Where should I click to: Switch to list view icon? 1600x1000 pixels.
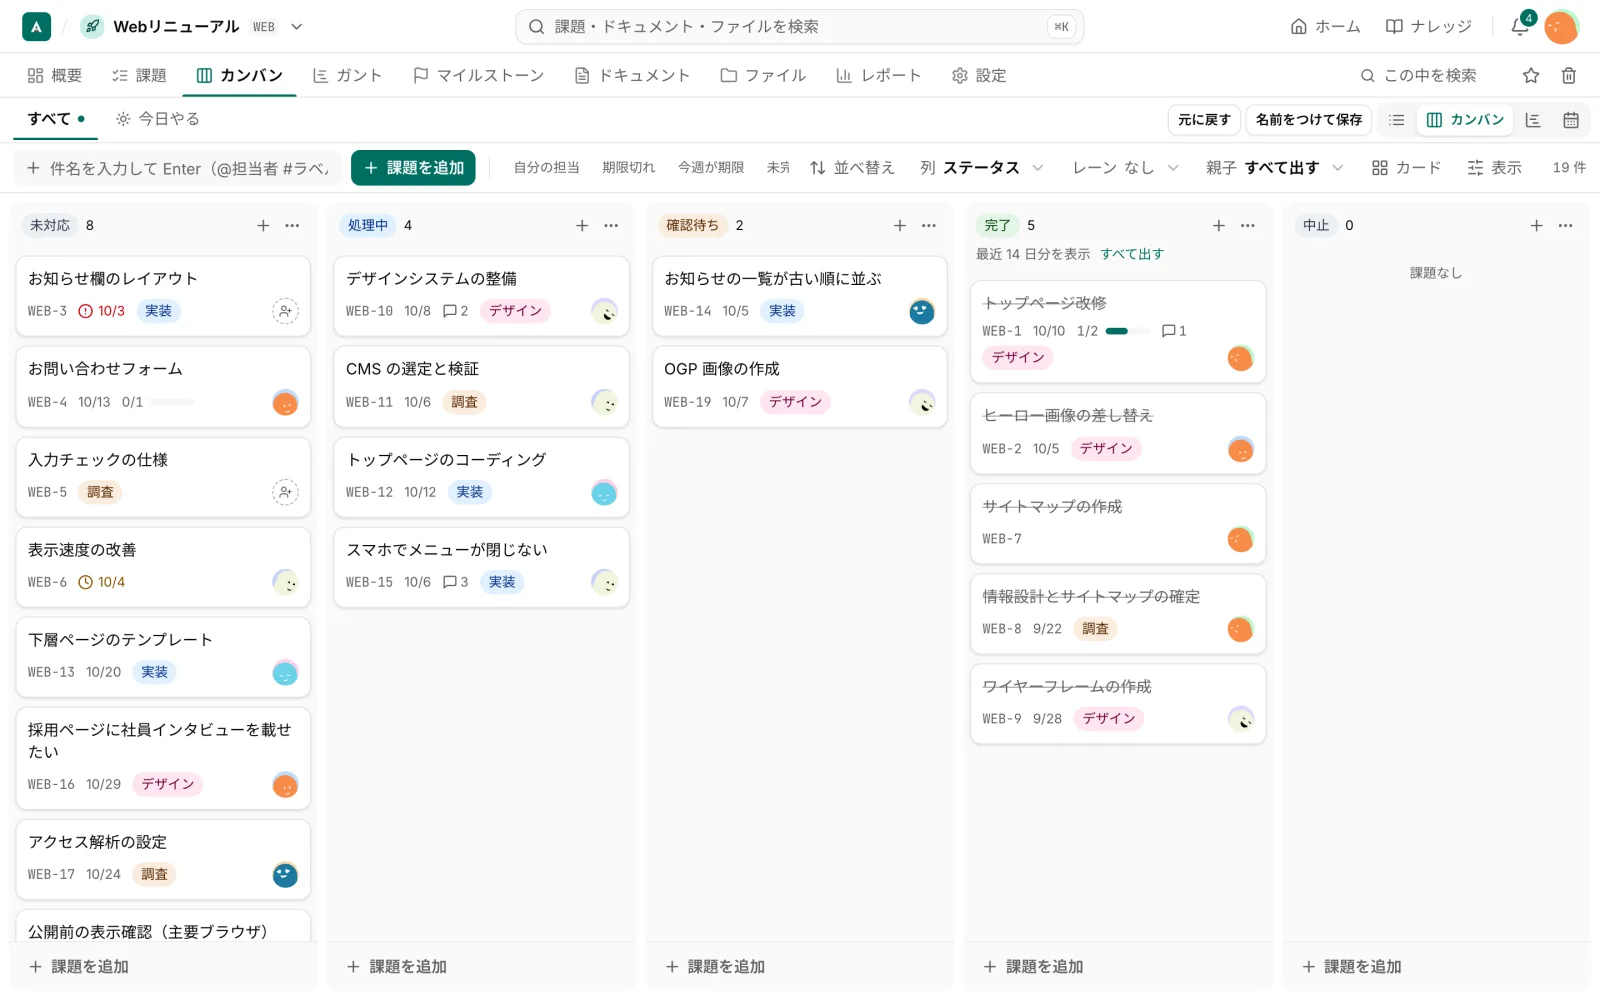pos(1397,120)
